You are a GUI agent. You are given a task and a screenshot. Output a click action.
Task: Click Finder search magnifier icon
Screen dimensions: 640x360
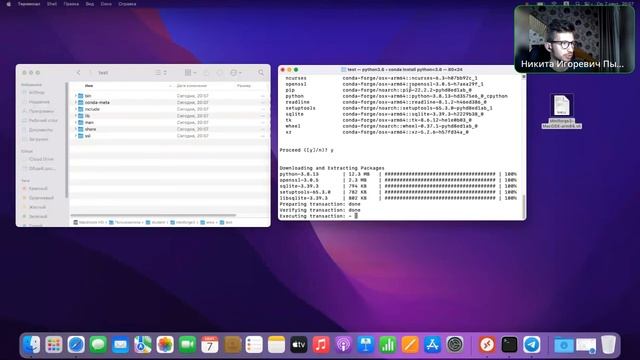[261, 73]
